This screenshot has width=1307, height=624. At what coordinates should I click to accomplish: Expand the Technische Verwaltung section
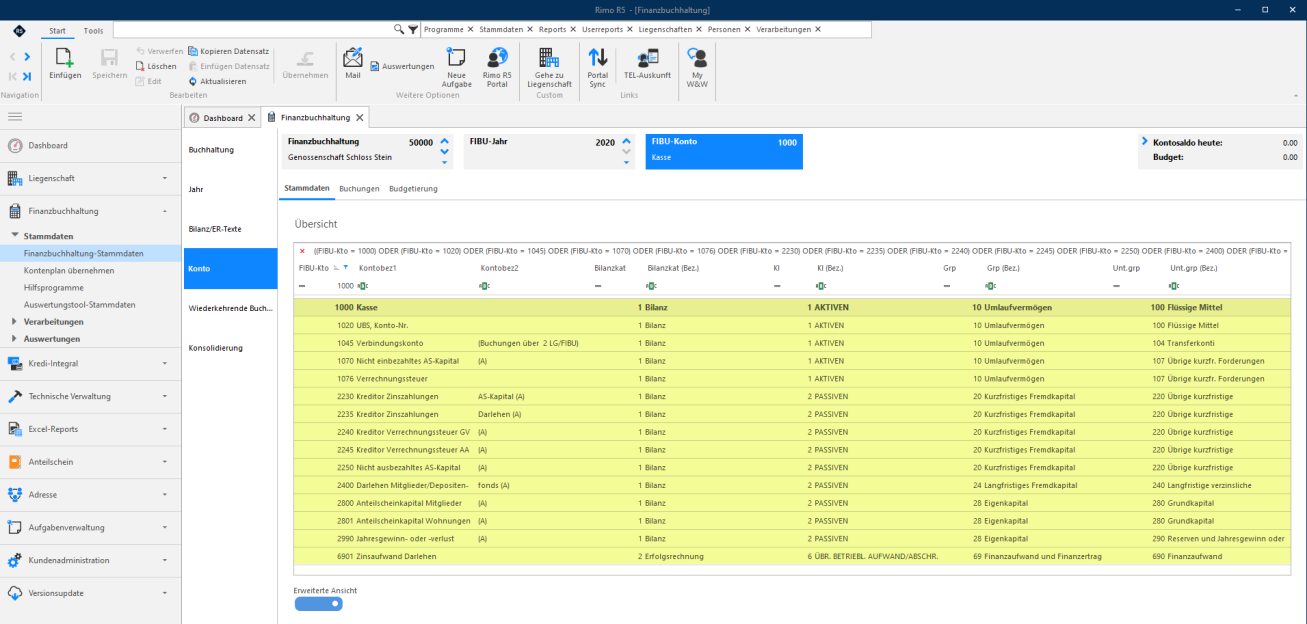(x=164, y=396)
